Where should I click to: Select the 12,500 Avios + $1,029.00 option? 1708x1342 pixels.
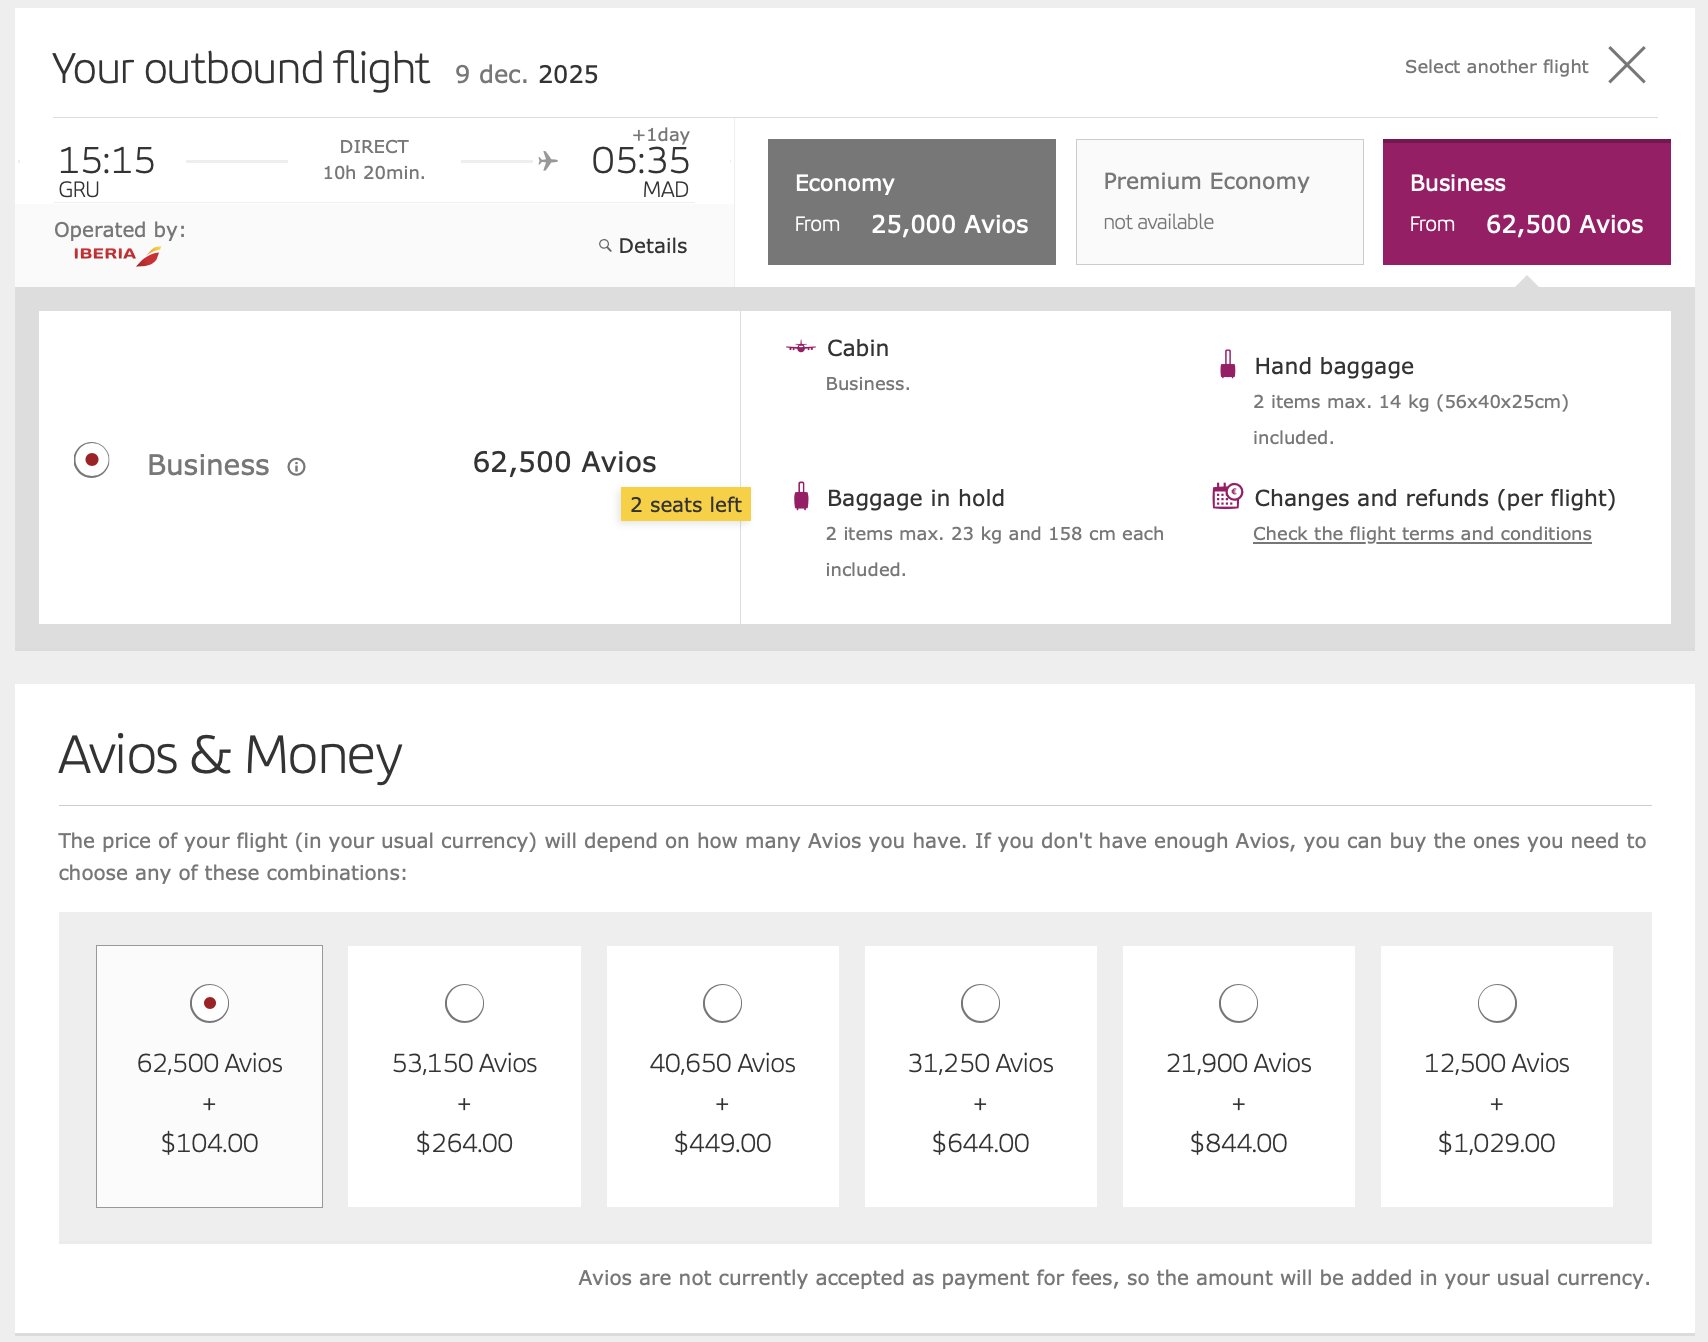[x=1496, y=1076]
